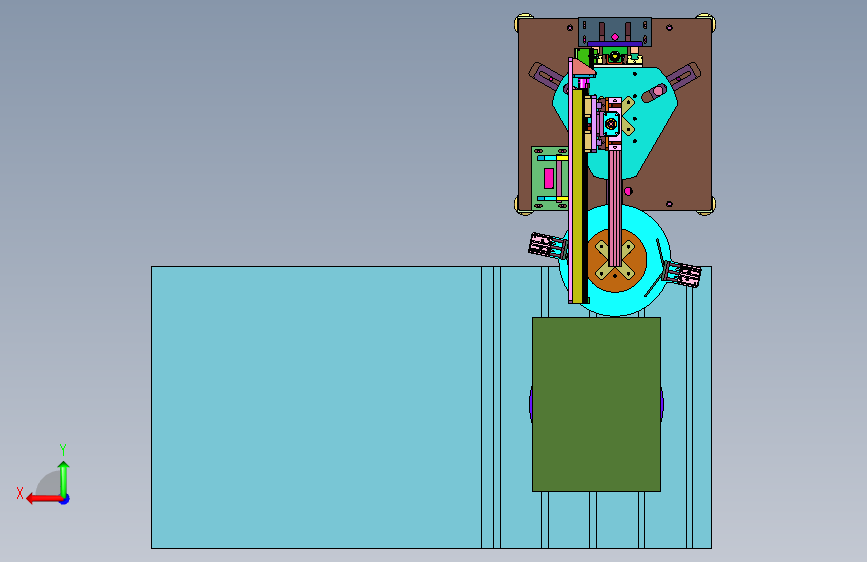
Task: Click the red "X" axis label
Action: (20, 493)
